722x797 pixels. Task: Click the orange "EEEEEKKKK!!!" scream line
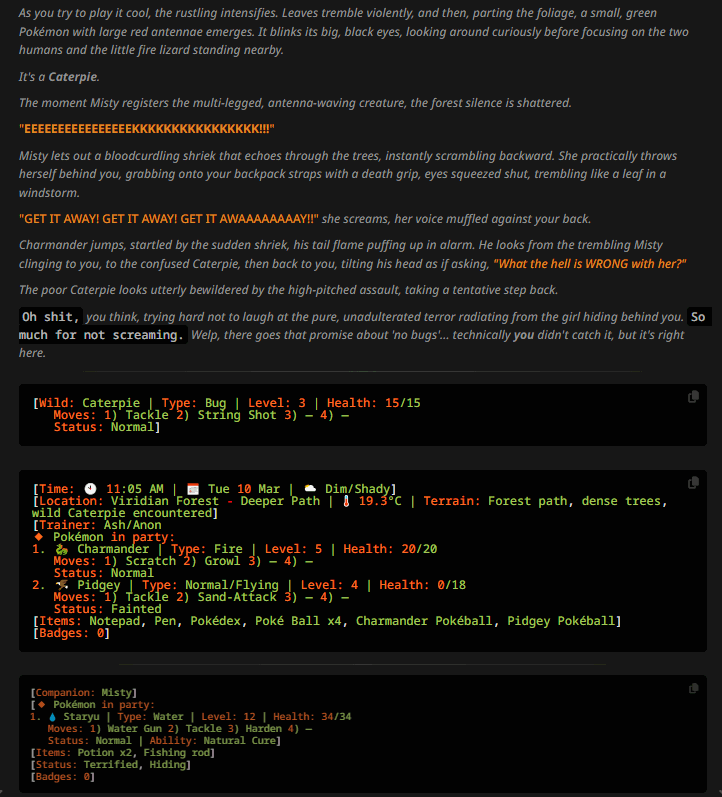[x=146, y=129]
